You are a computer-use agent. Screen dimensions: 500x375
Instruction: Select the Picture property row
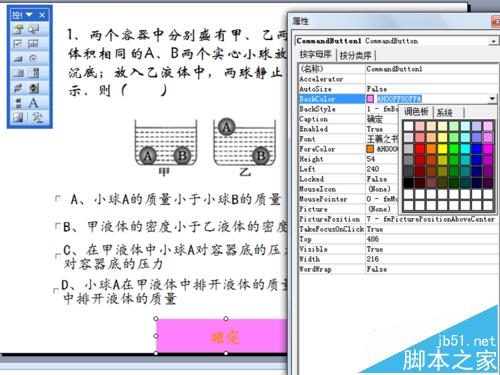349,209
